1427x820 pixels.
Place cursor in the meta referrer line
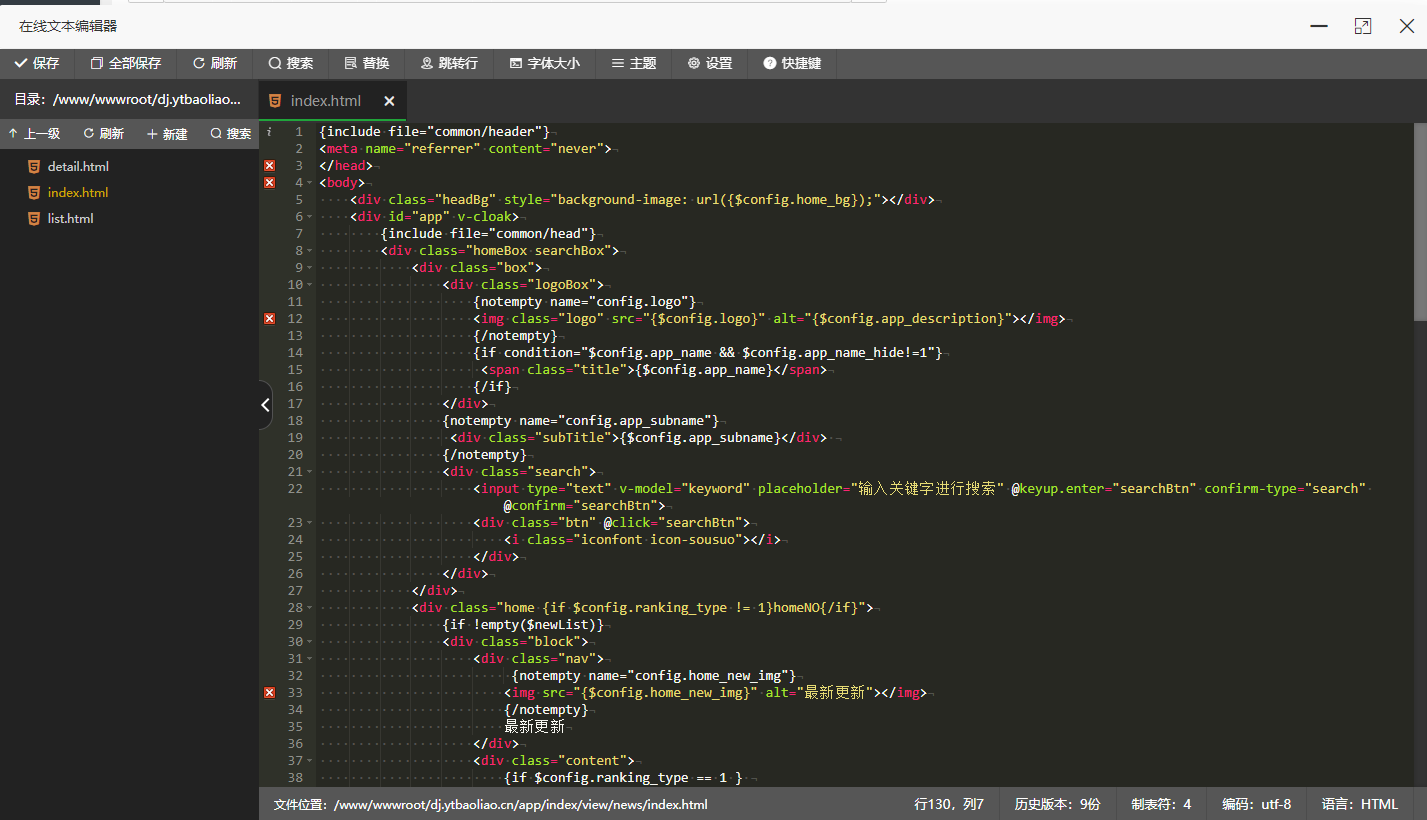point(465,149)
